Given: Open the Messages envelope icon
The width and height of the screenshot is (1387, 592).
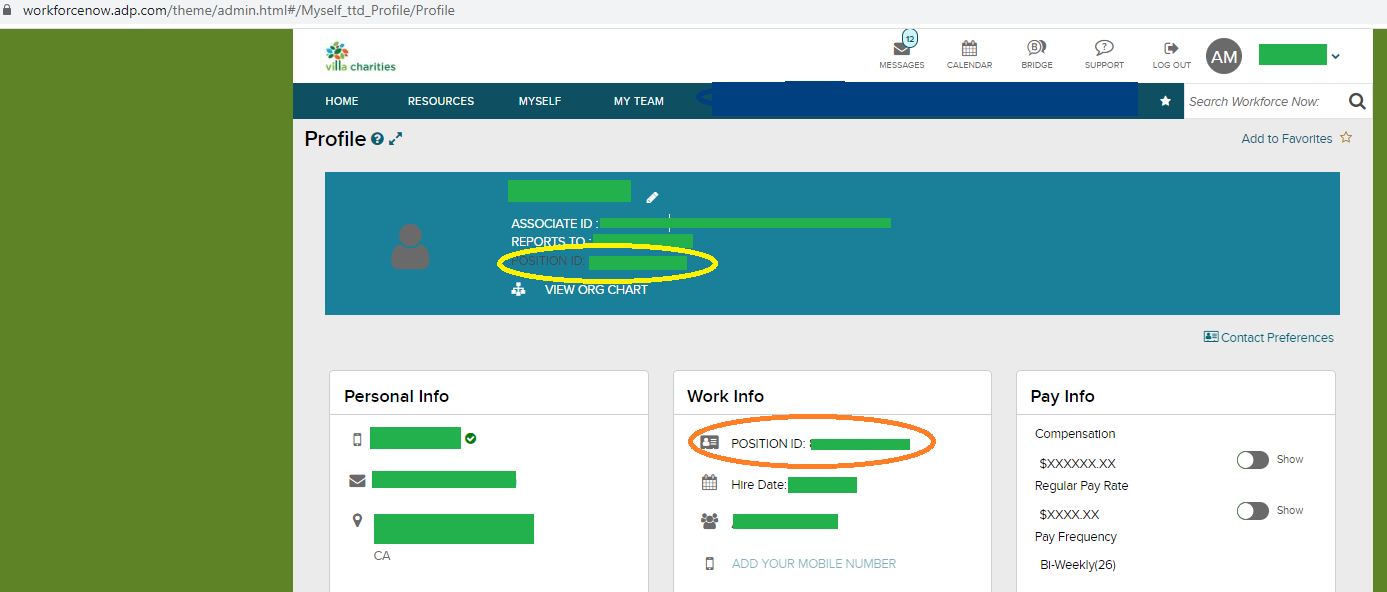Looking at the screenshot, I should click(x=901, y=48).
